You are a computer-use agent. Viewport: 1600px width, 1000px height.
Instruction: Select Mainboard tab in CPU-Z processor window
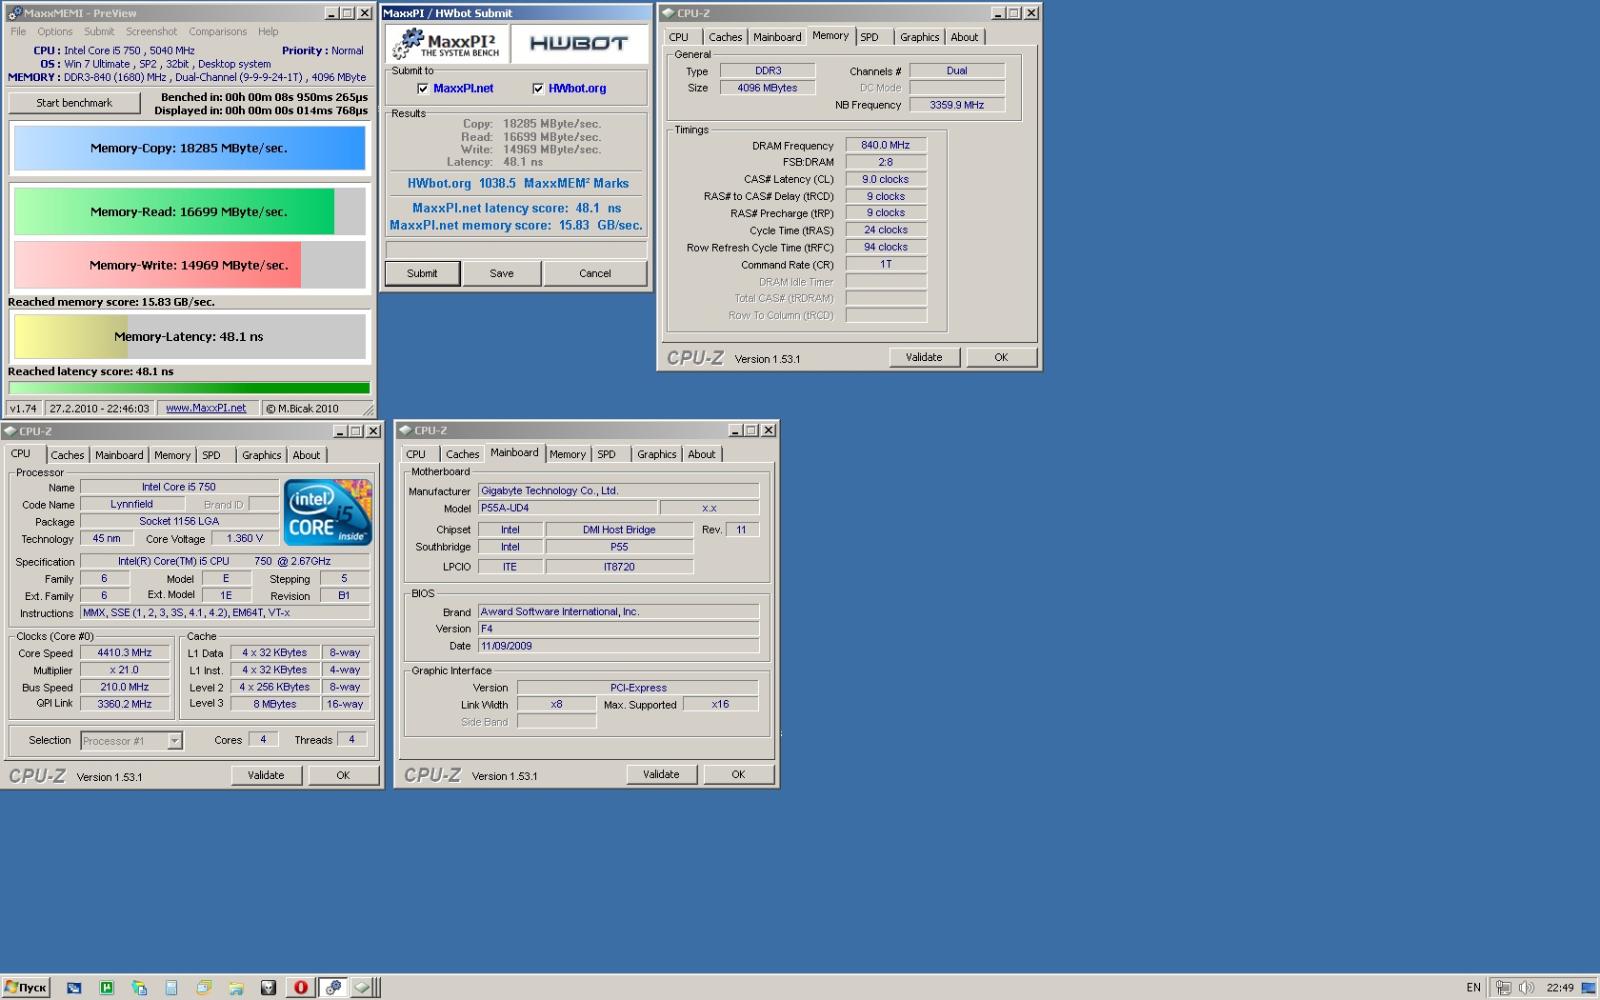[119, 455]
